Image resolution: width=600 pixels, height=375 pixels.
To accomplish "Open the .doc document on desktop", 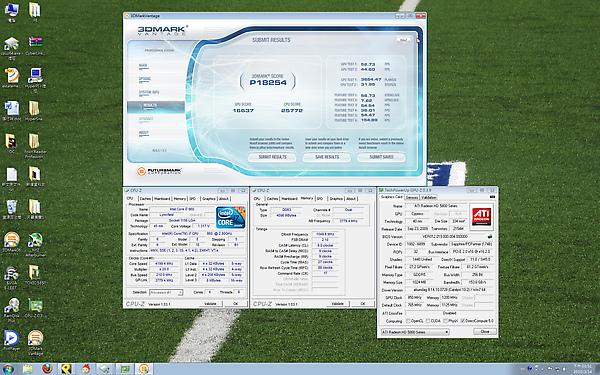I will (11, 111).
